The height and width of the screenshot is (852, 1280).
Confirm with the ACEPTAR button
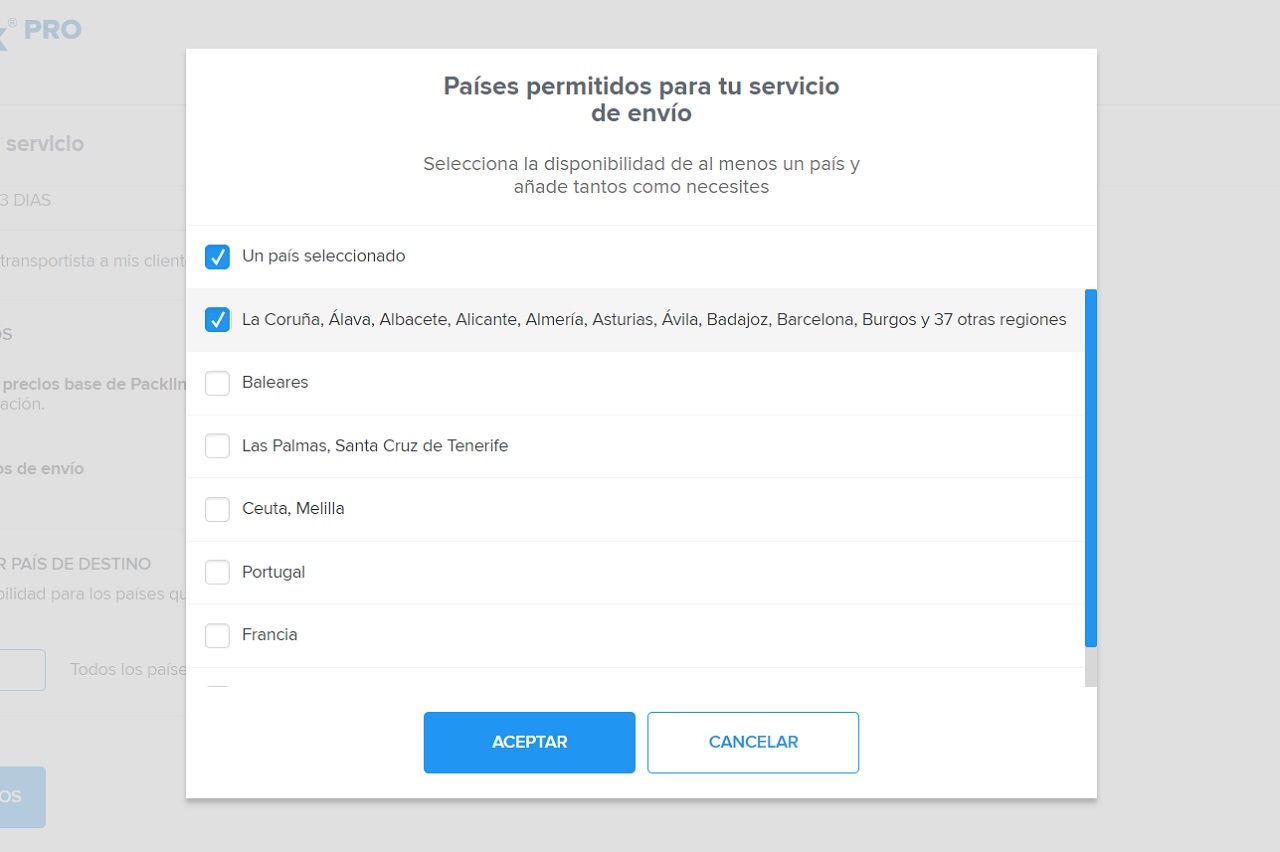(529, 742)
